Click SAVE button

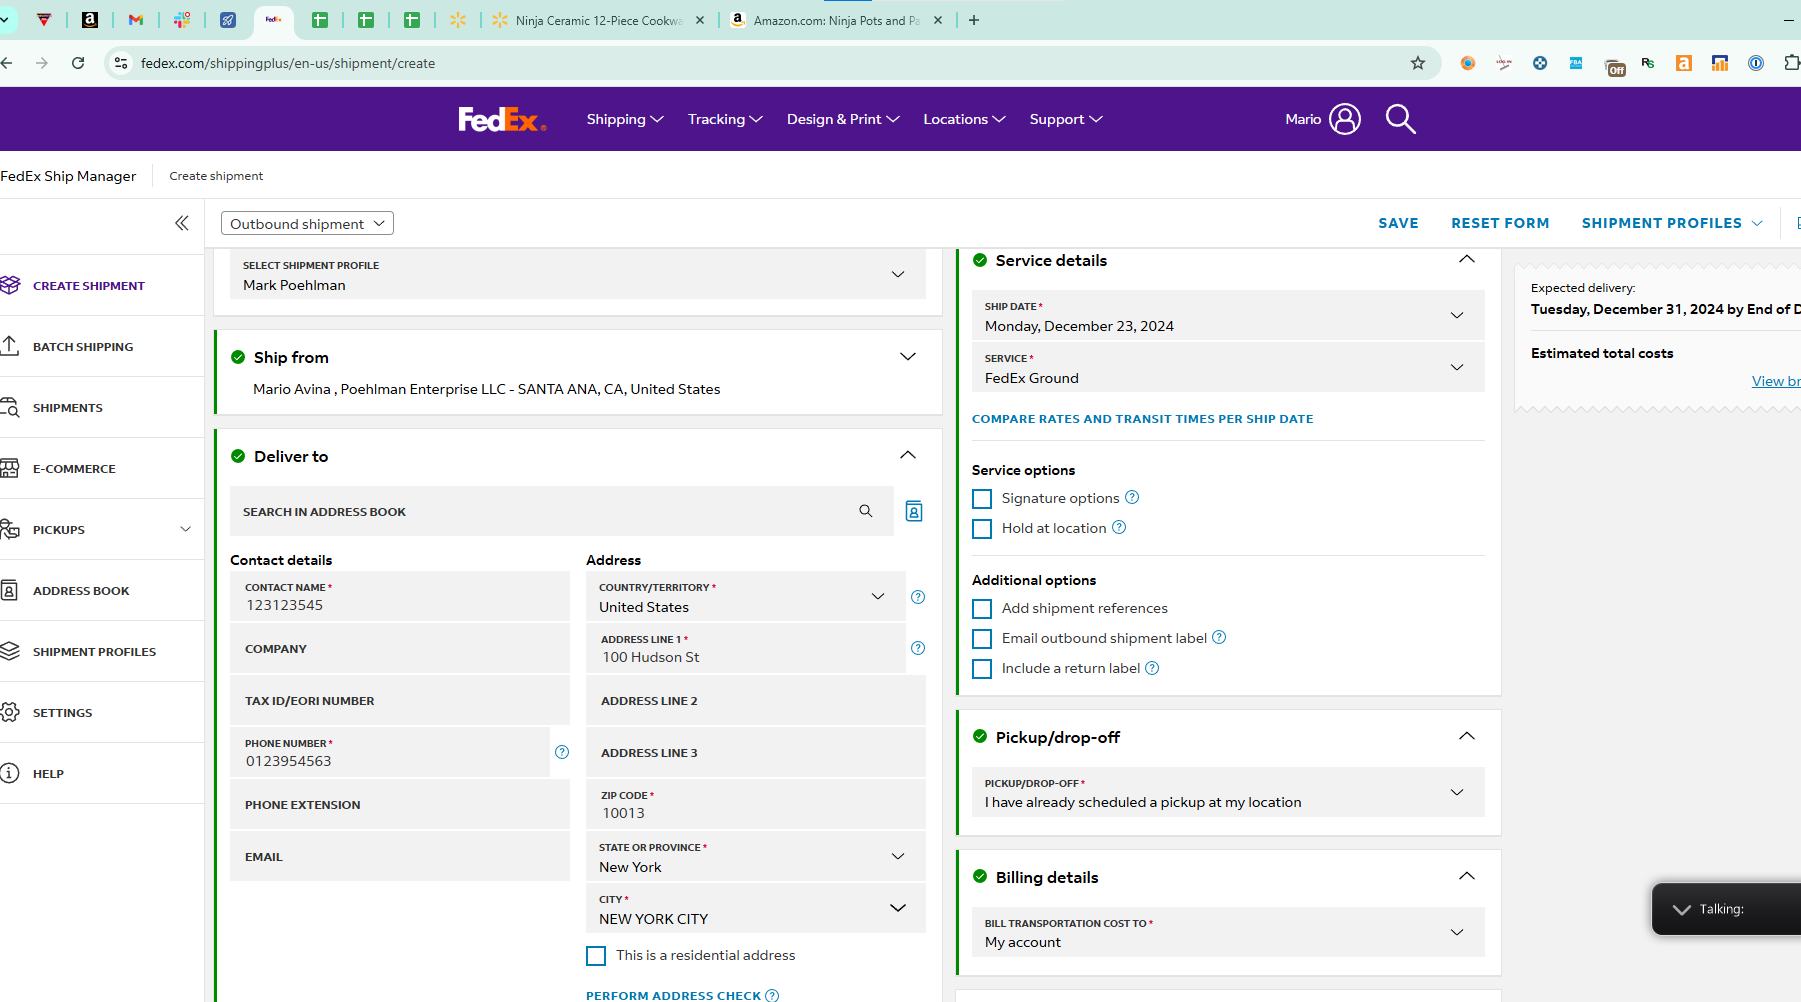point(1398,223)
